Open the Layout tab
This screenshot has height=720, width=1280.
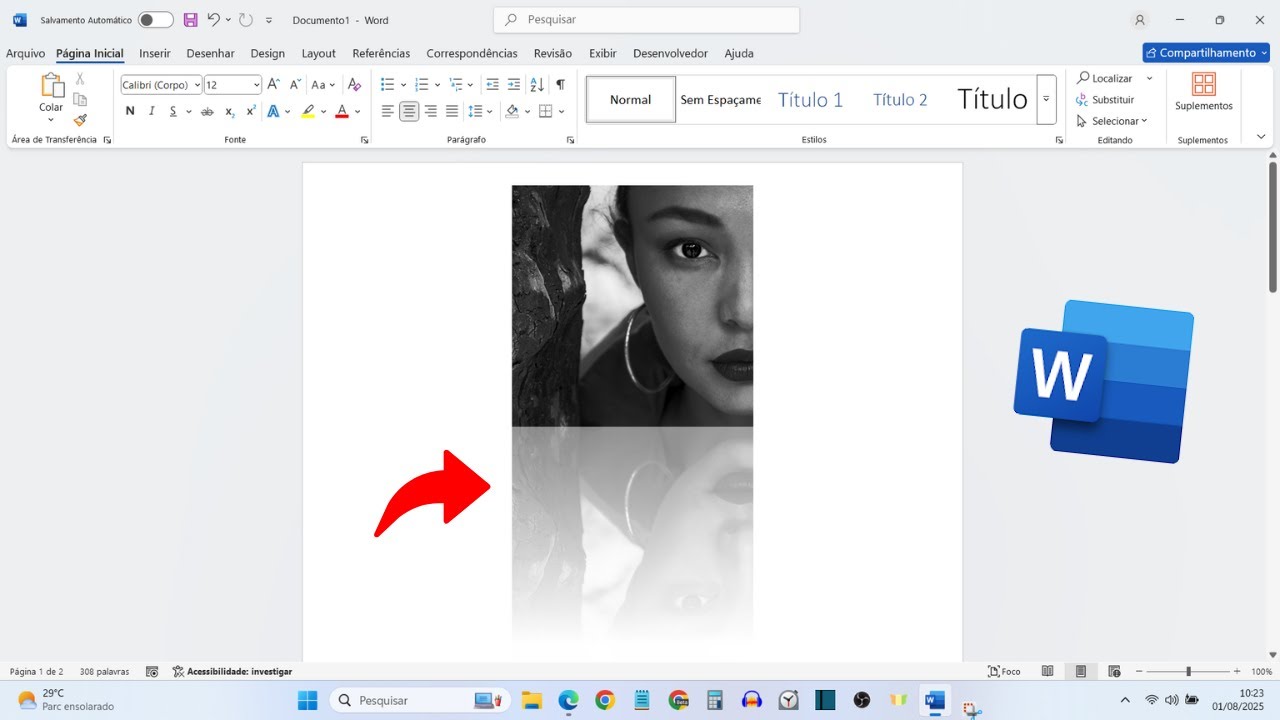pos(319,53)
